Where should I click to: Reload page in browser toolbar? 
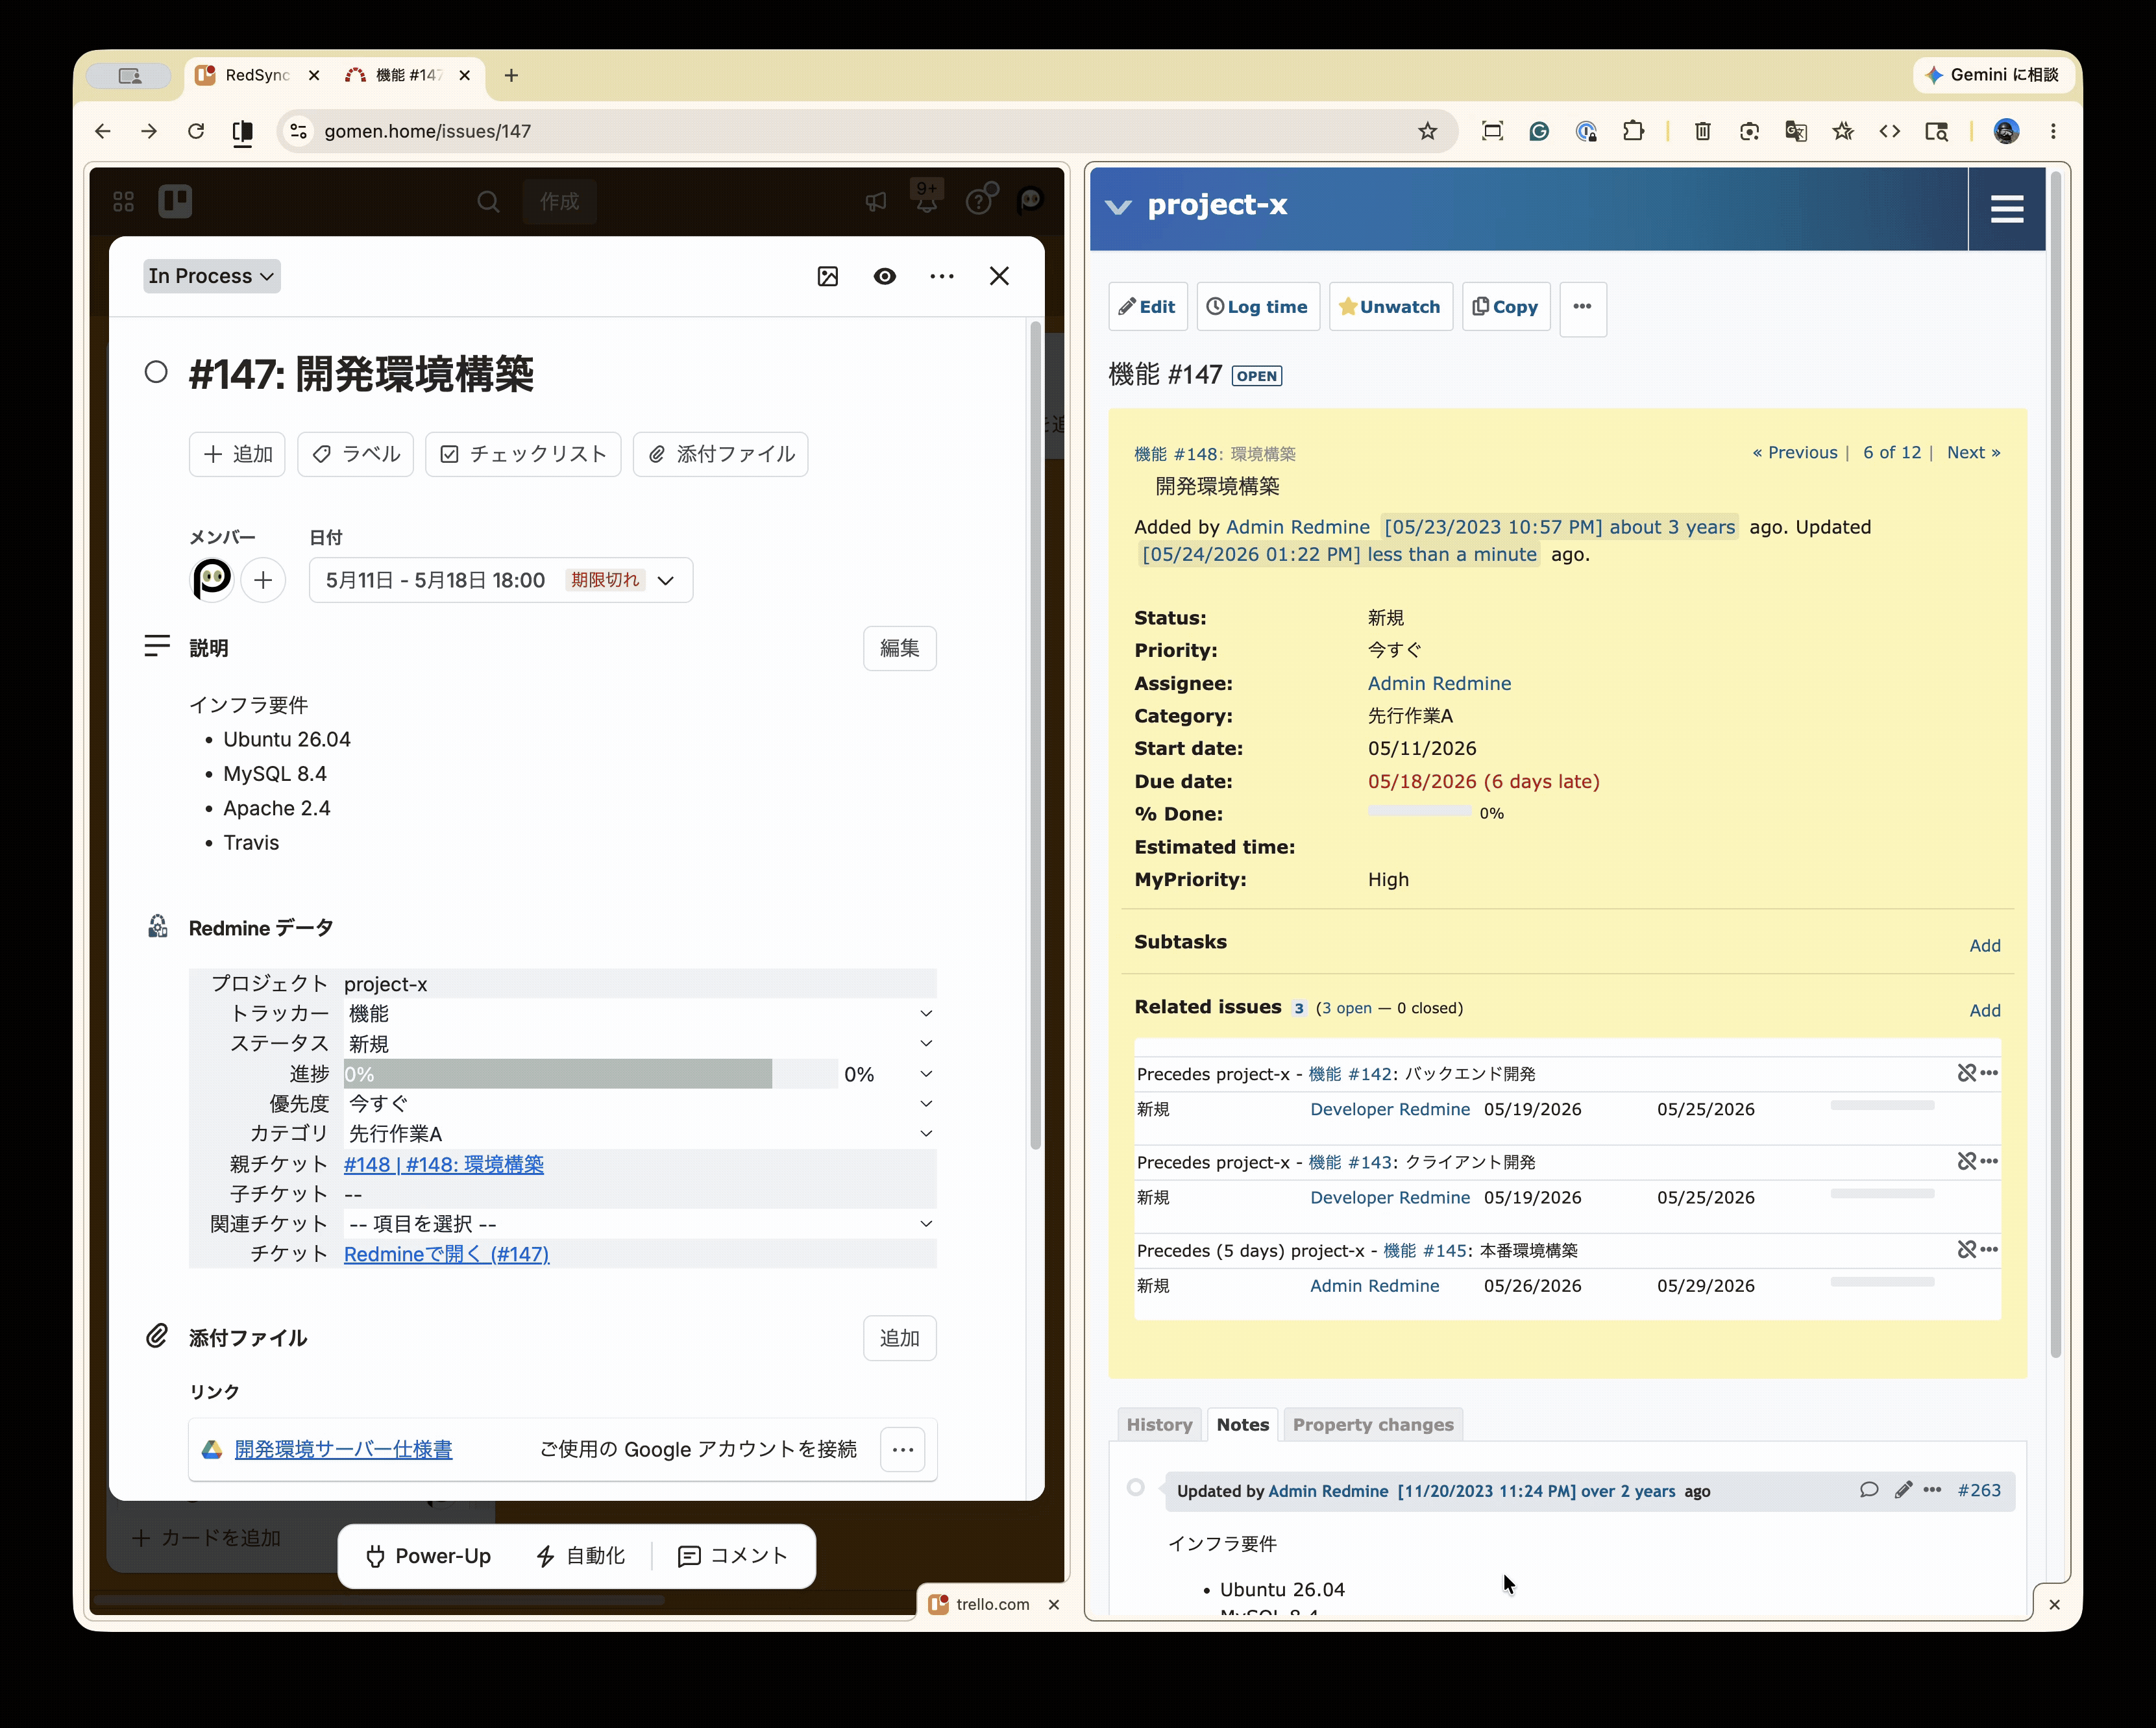196,131
